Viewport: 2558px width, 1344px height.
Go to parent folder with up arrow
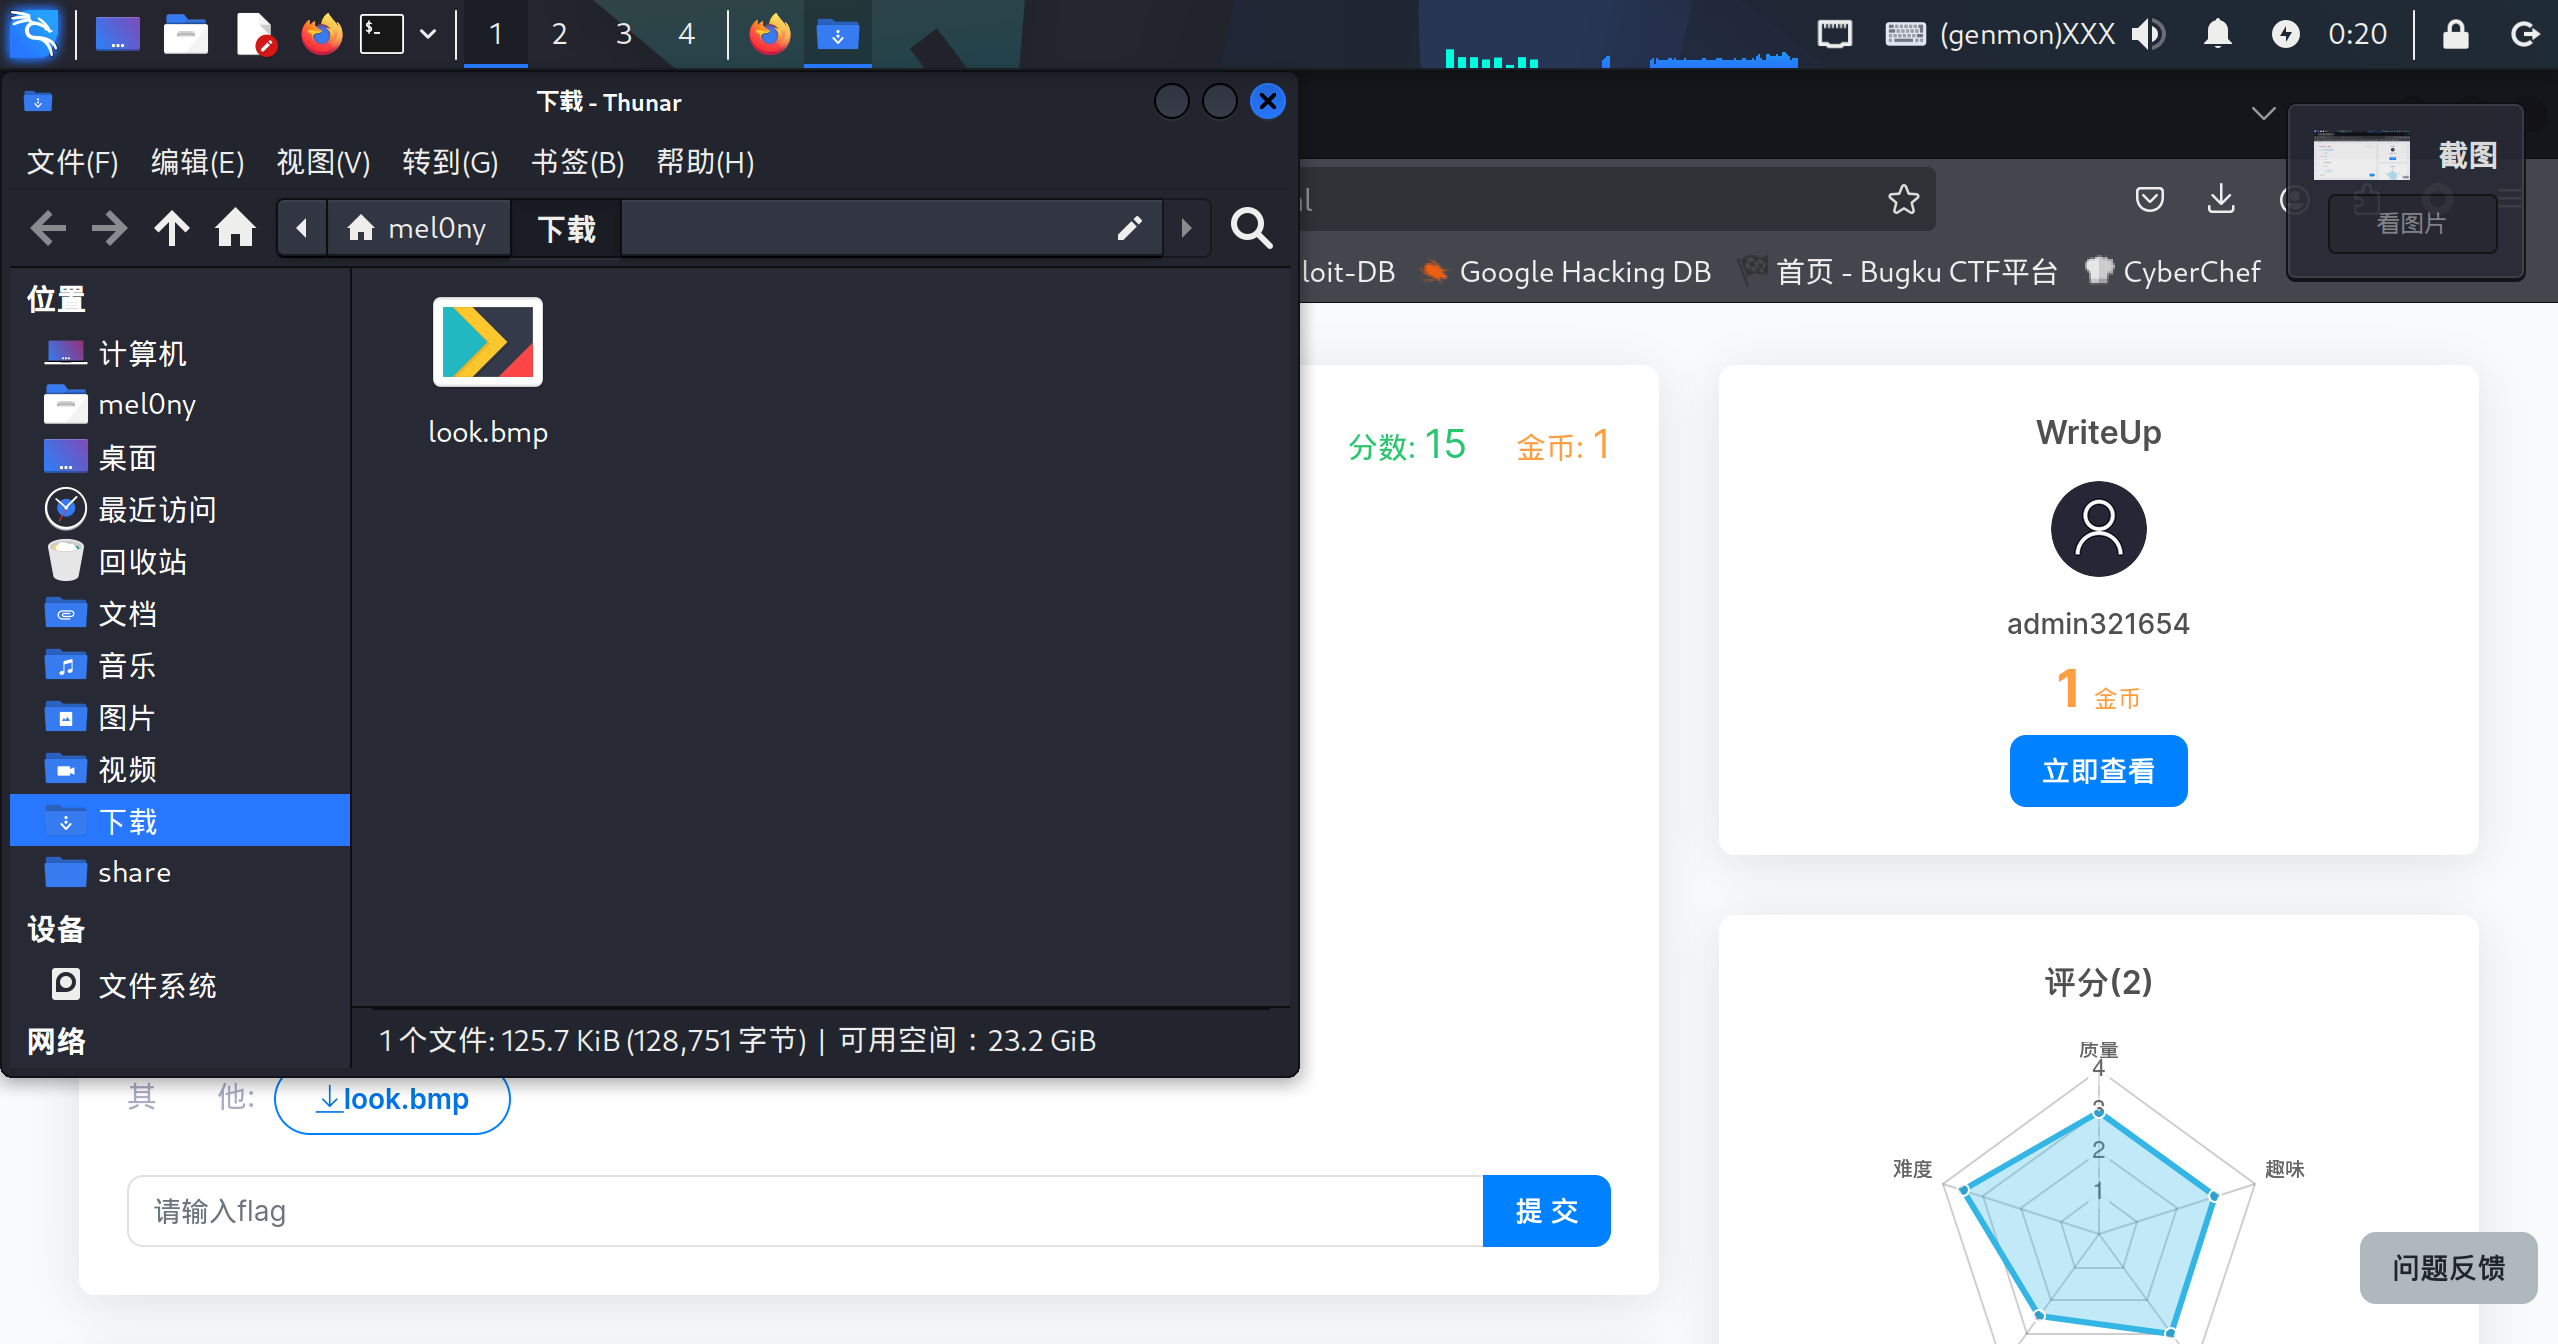tap(172, 229)
